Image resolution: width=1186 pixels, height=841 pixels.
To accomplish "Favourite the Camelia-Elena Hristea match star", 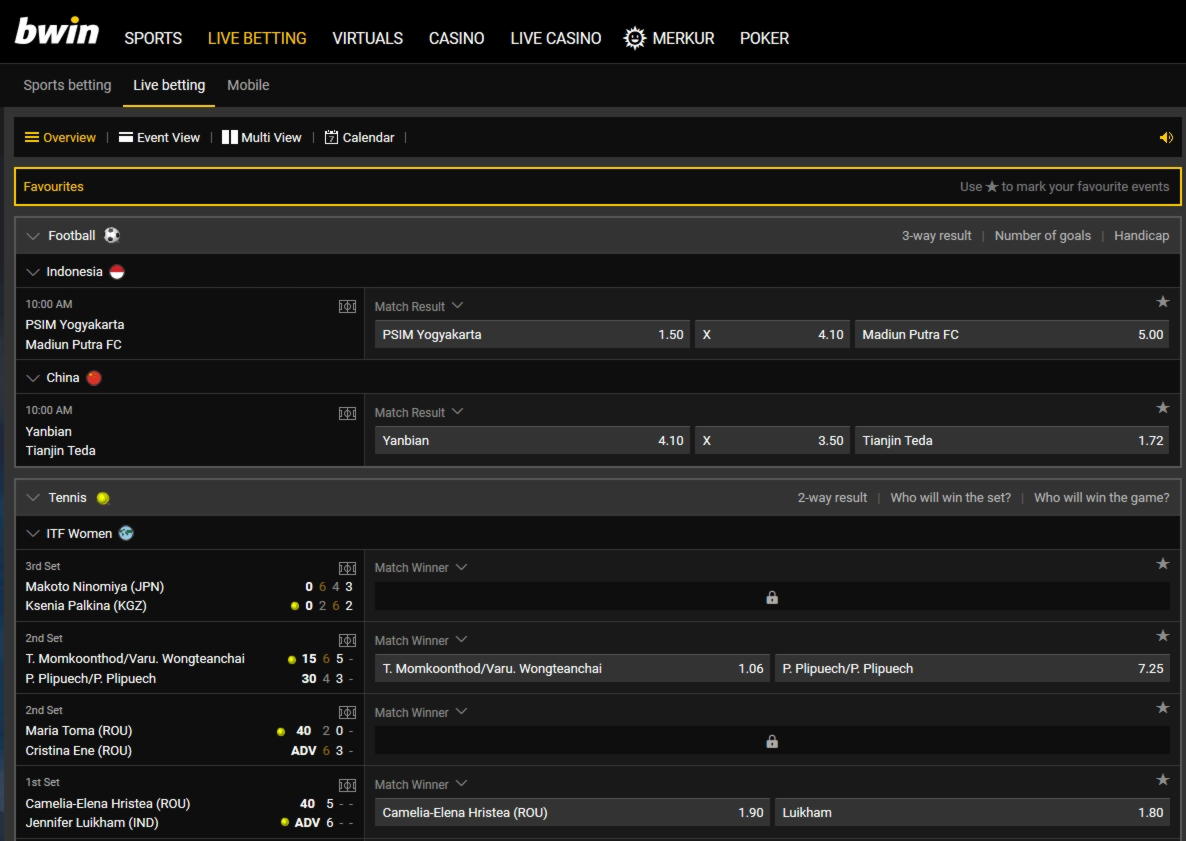I will [1163, 780].
